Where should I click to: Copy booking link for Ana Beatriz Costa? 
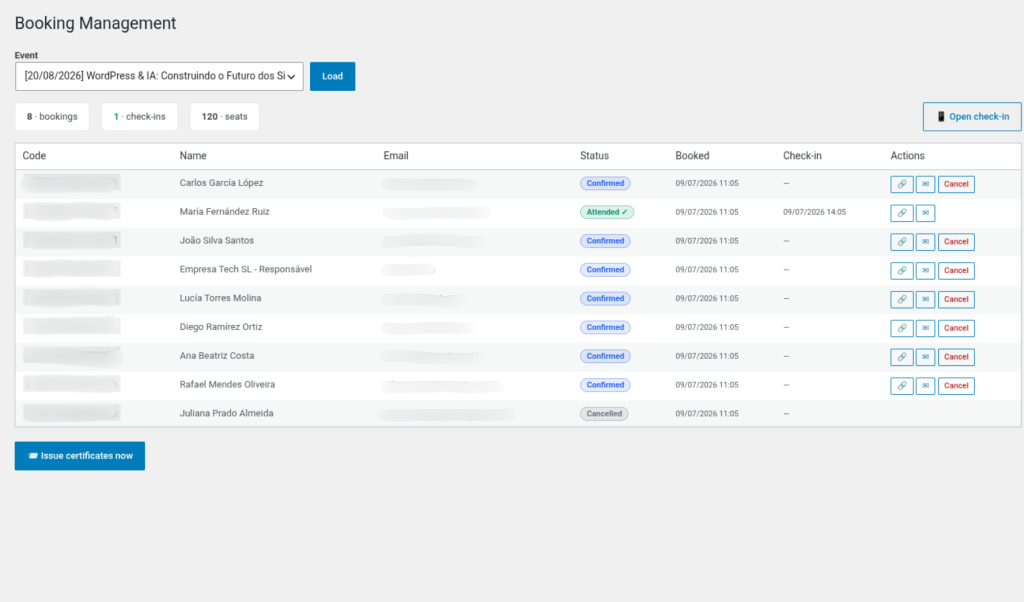[901, 356]
